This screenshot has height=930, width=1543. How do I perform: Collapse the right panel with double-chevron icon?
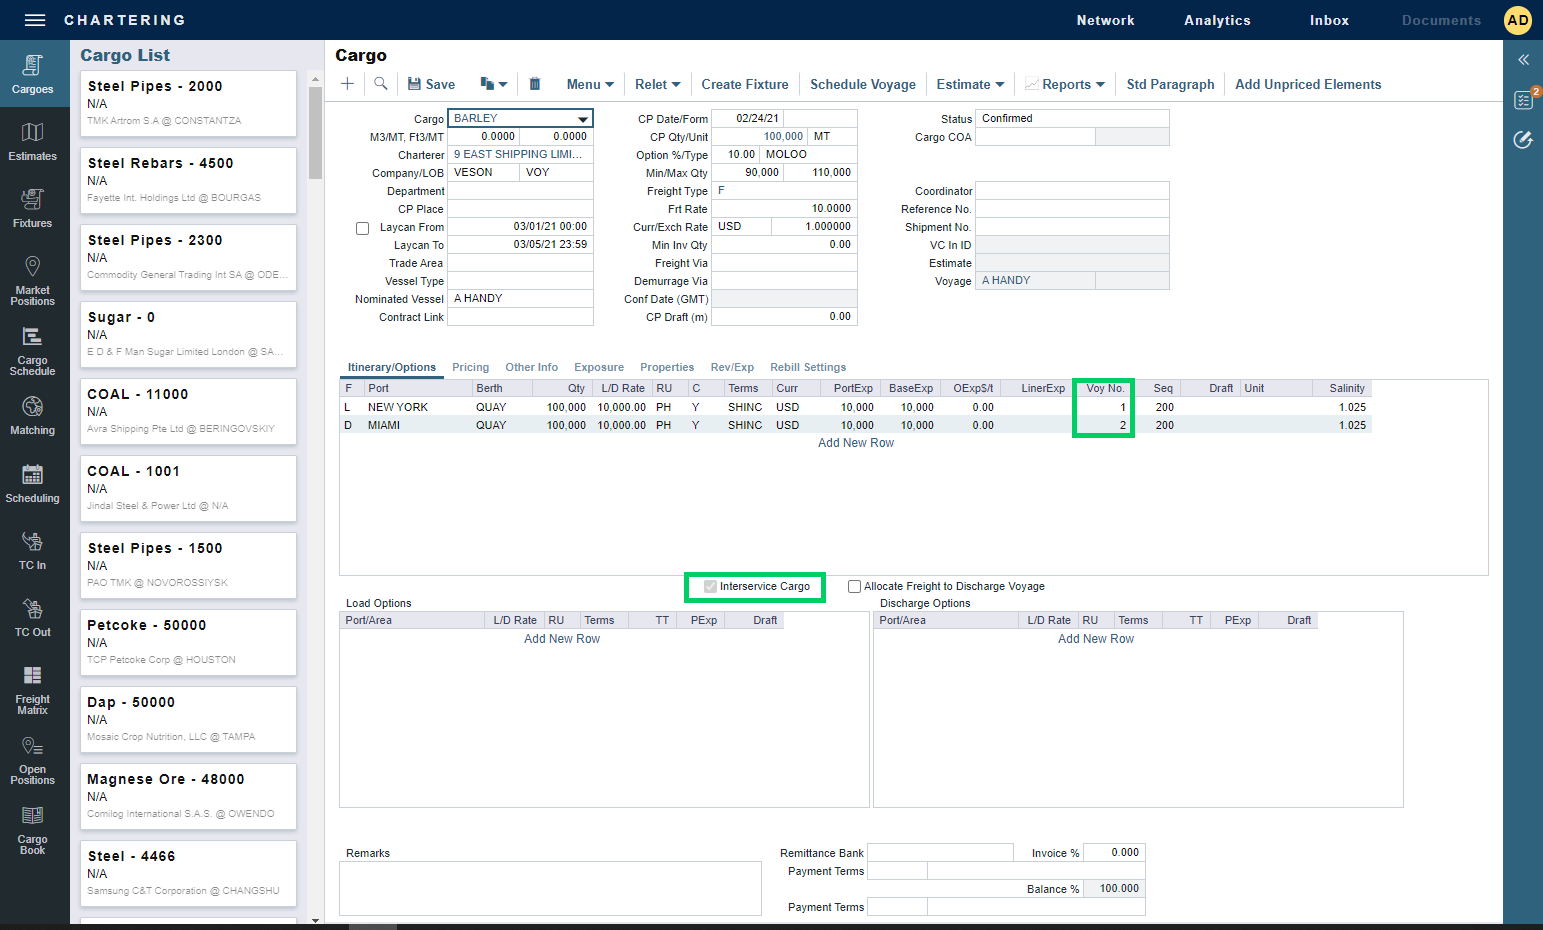[1523, 60]
